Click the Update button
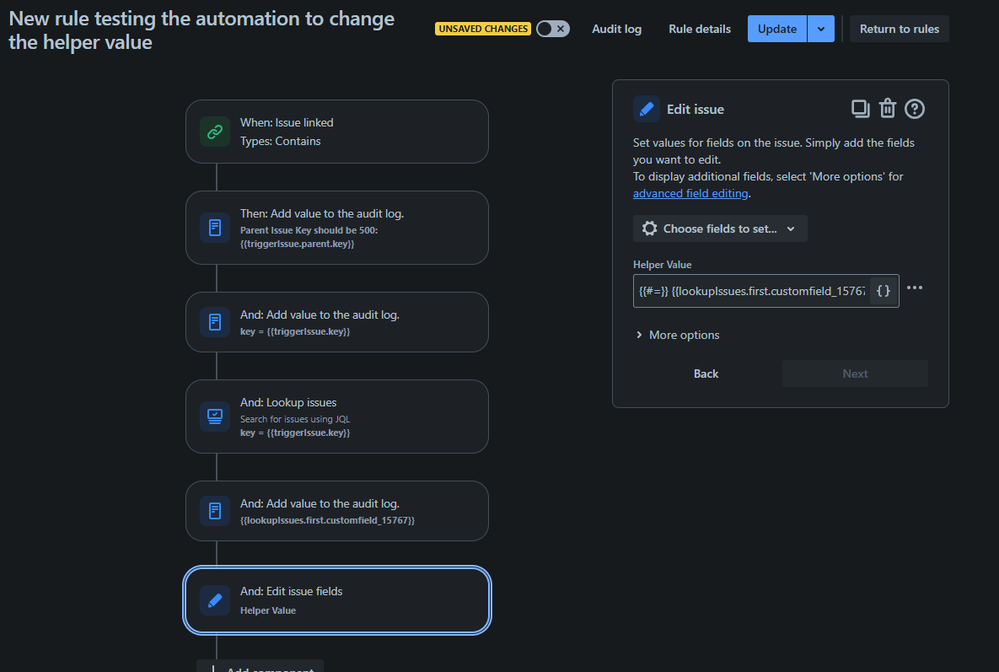 click(777, 29)
